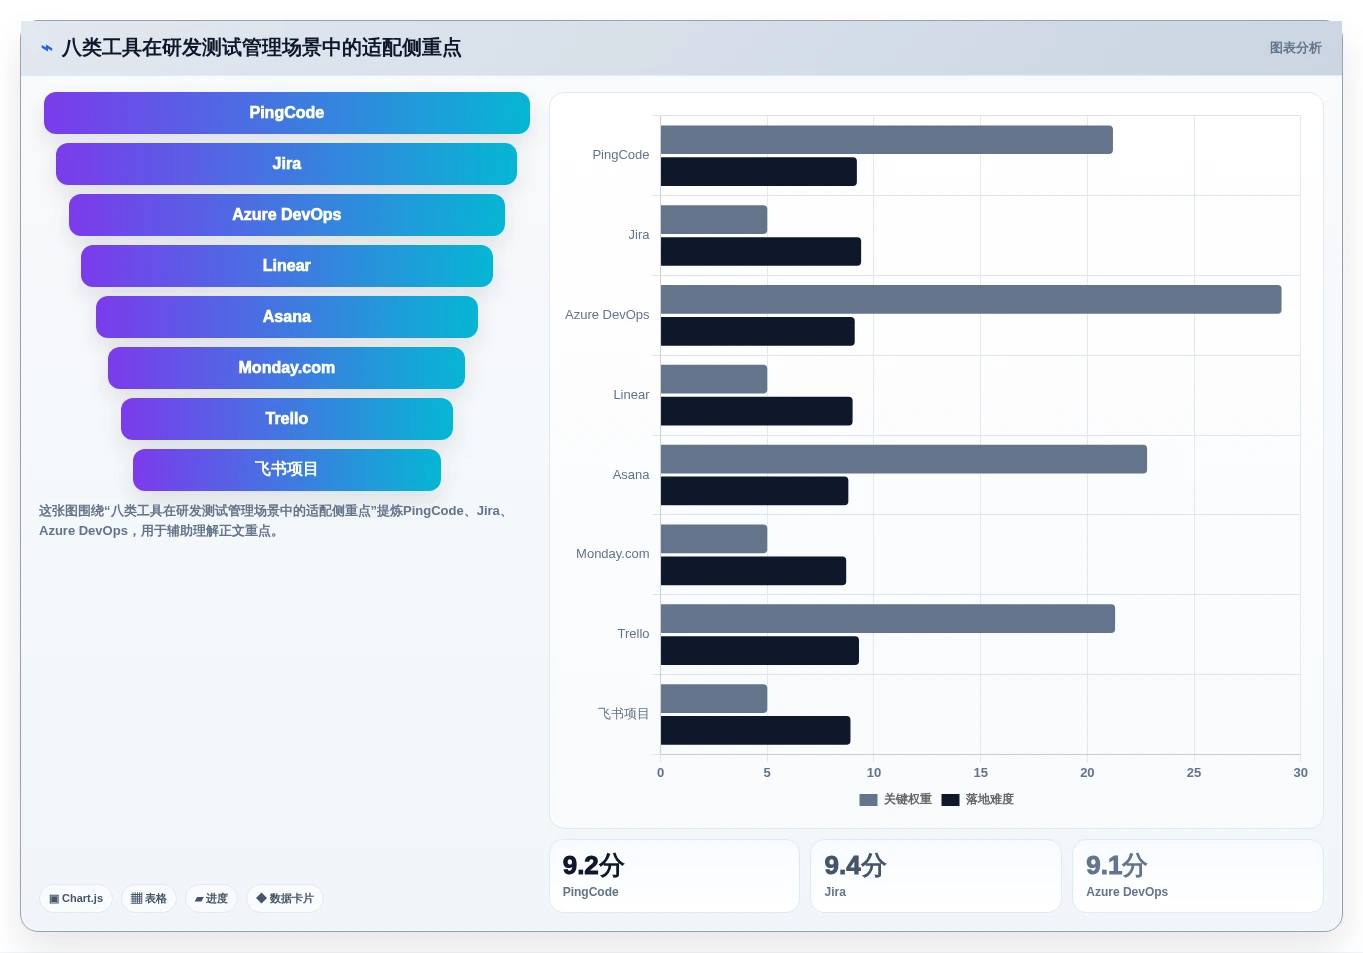This screenshot has height=953, width=1363.
Task: Click 飞书项目's dark 落地难度 bar
Action: [756, 731]
